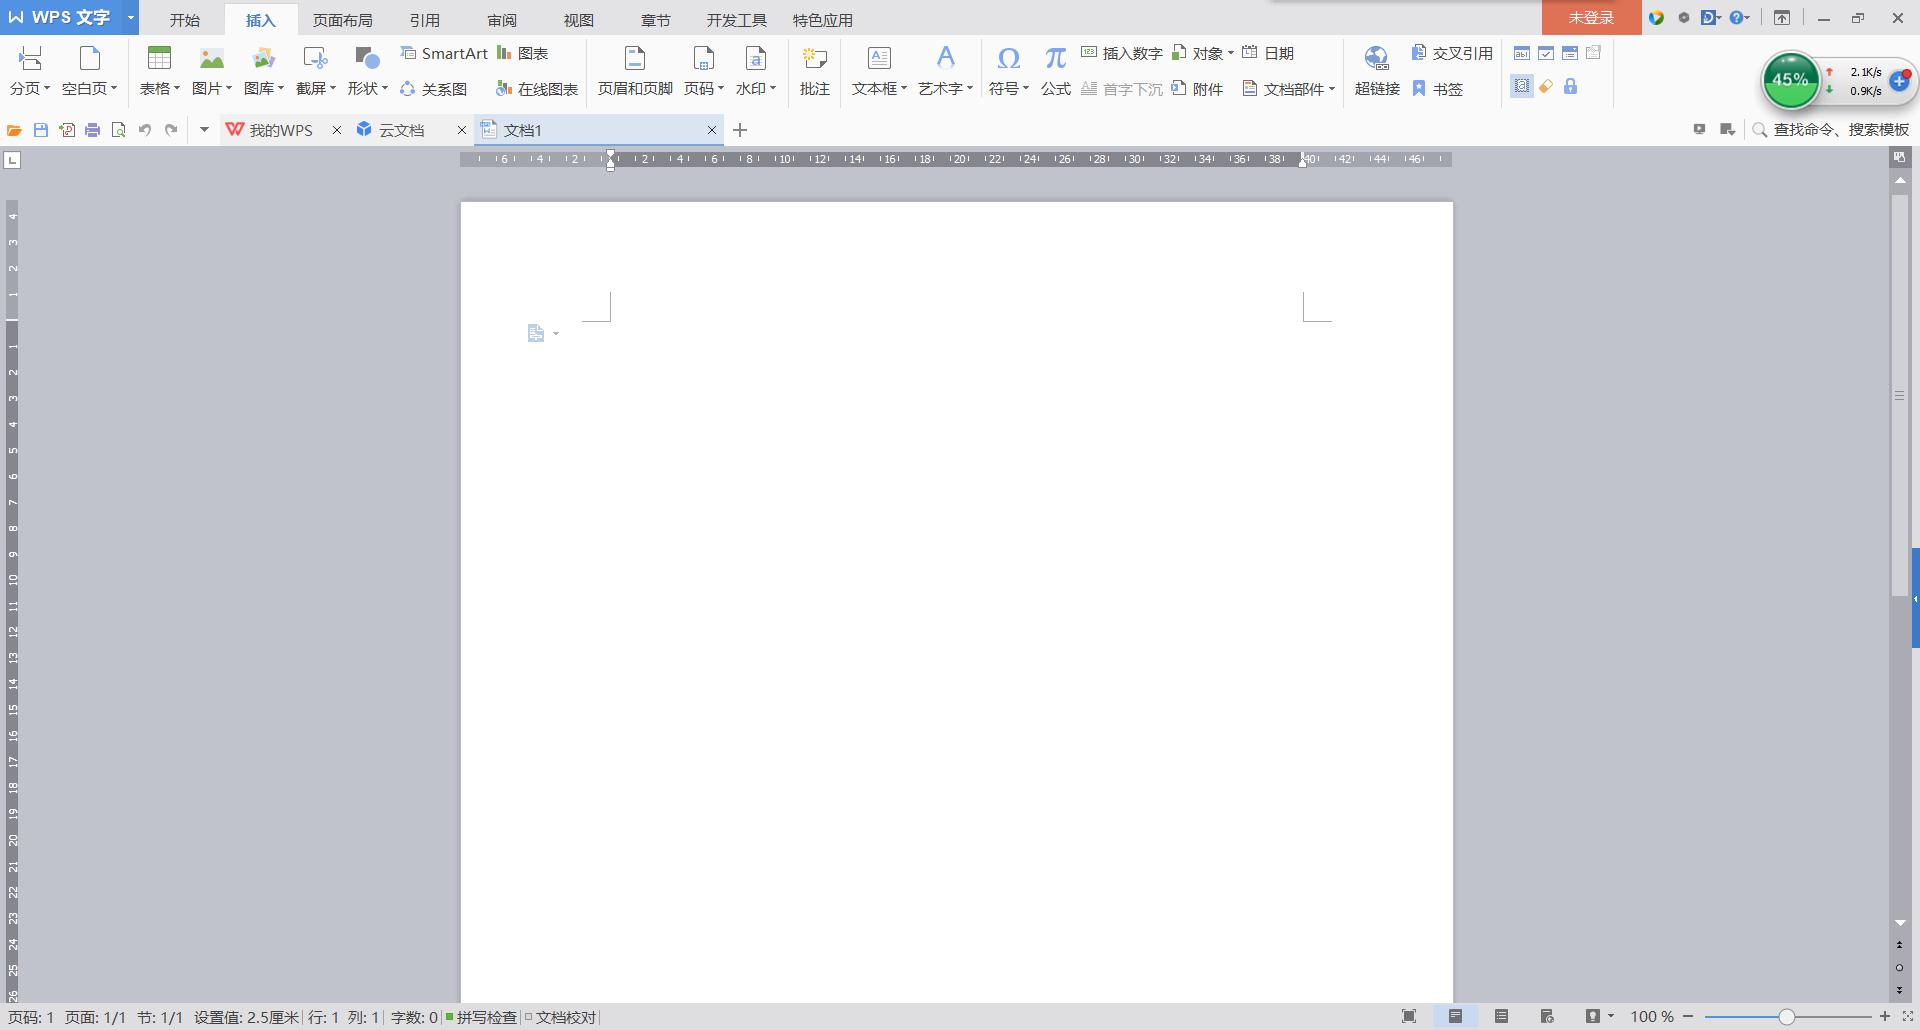This screenshot has width=1920, height=1030.
Task: Insert a picture via the 图片 icon
Action: tap(212, 58)
